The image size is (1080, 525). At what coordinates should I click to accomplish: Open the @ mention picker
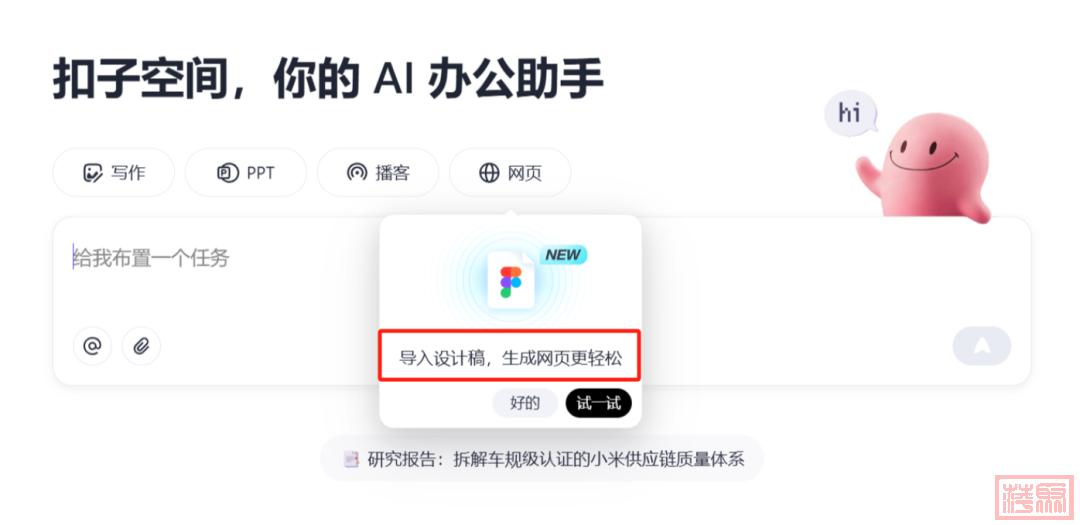92,346
